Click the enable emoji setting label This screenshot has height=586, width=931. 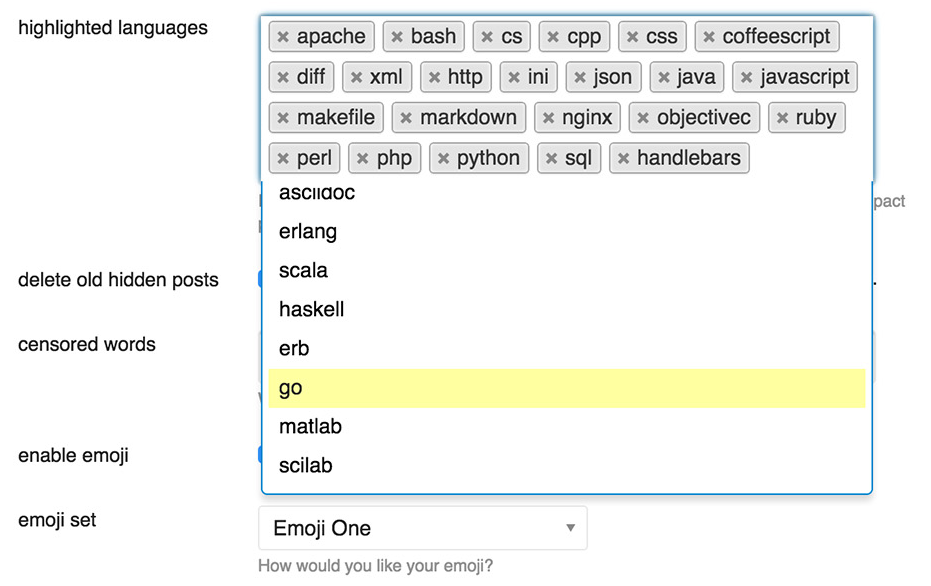73,455
